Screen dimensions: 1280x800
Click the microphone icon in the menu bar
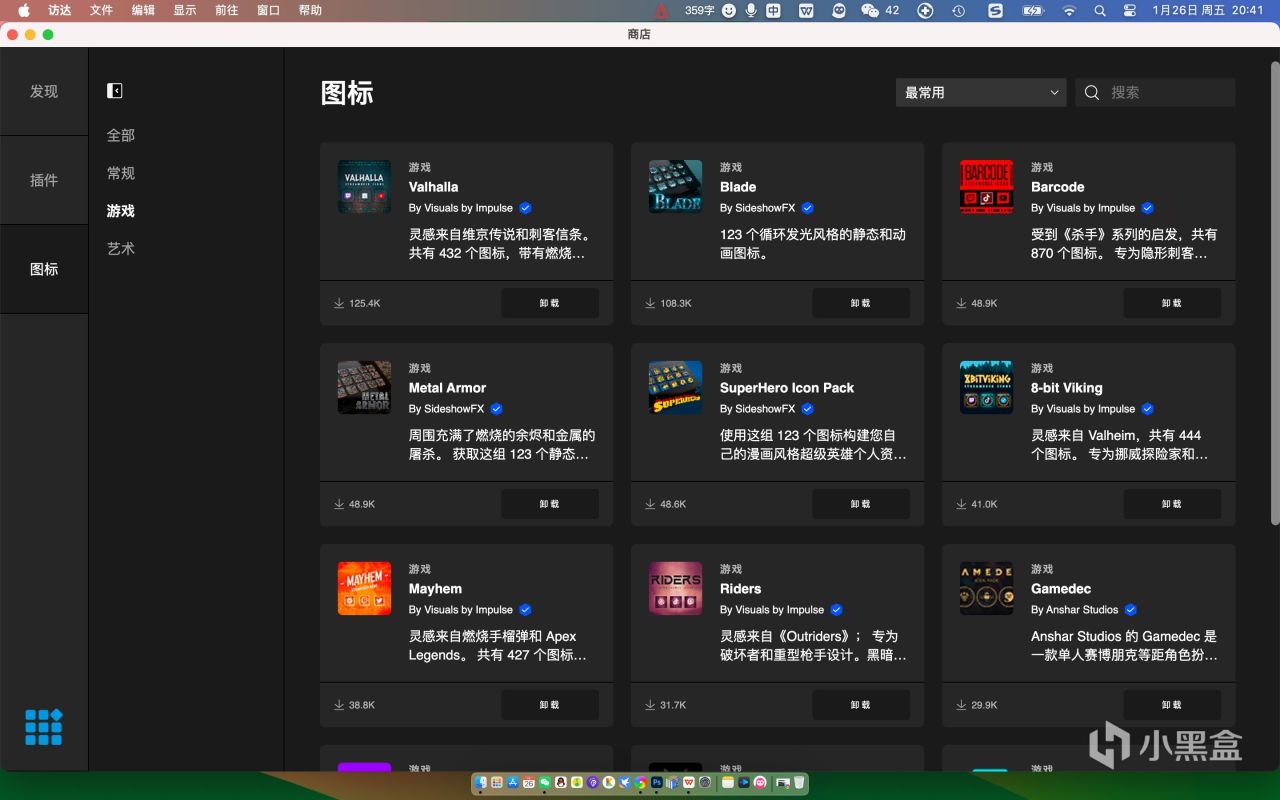(x=751, y=10)
